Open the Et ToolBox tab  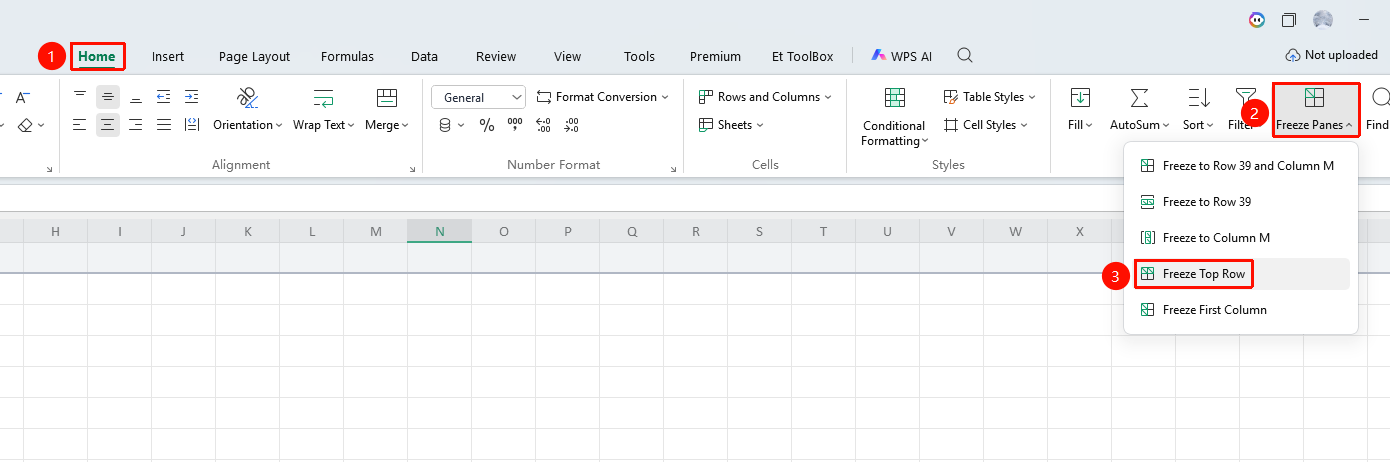point(802,56)
